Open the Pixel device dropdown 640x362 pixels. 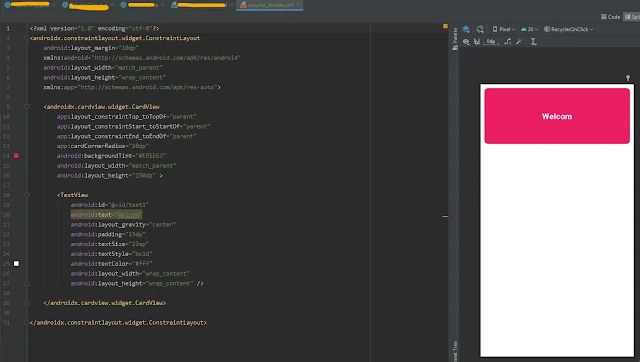coord(504,29)
